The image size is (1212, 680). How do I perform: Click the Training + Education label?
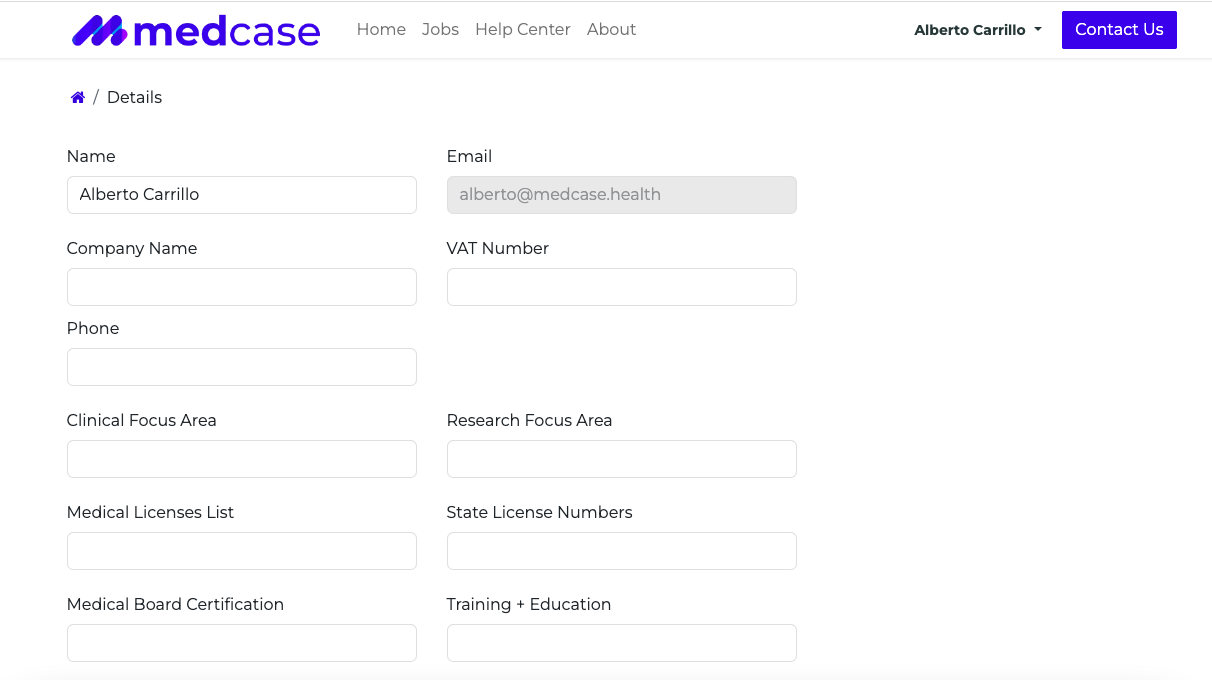pos(529,604)
